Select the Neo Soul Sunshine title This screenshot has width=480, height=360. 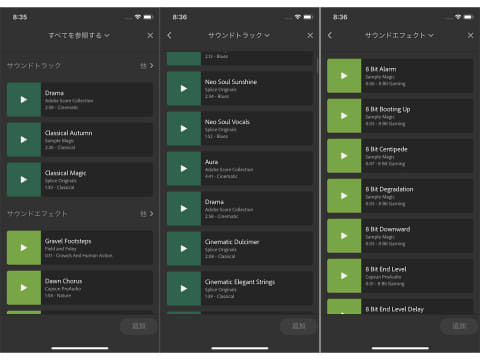tap(231, 82)
